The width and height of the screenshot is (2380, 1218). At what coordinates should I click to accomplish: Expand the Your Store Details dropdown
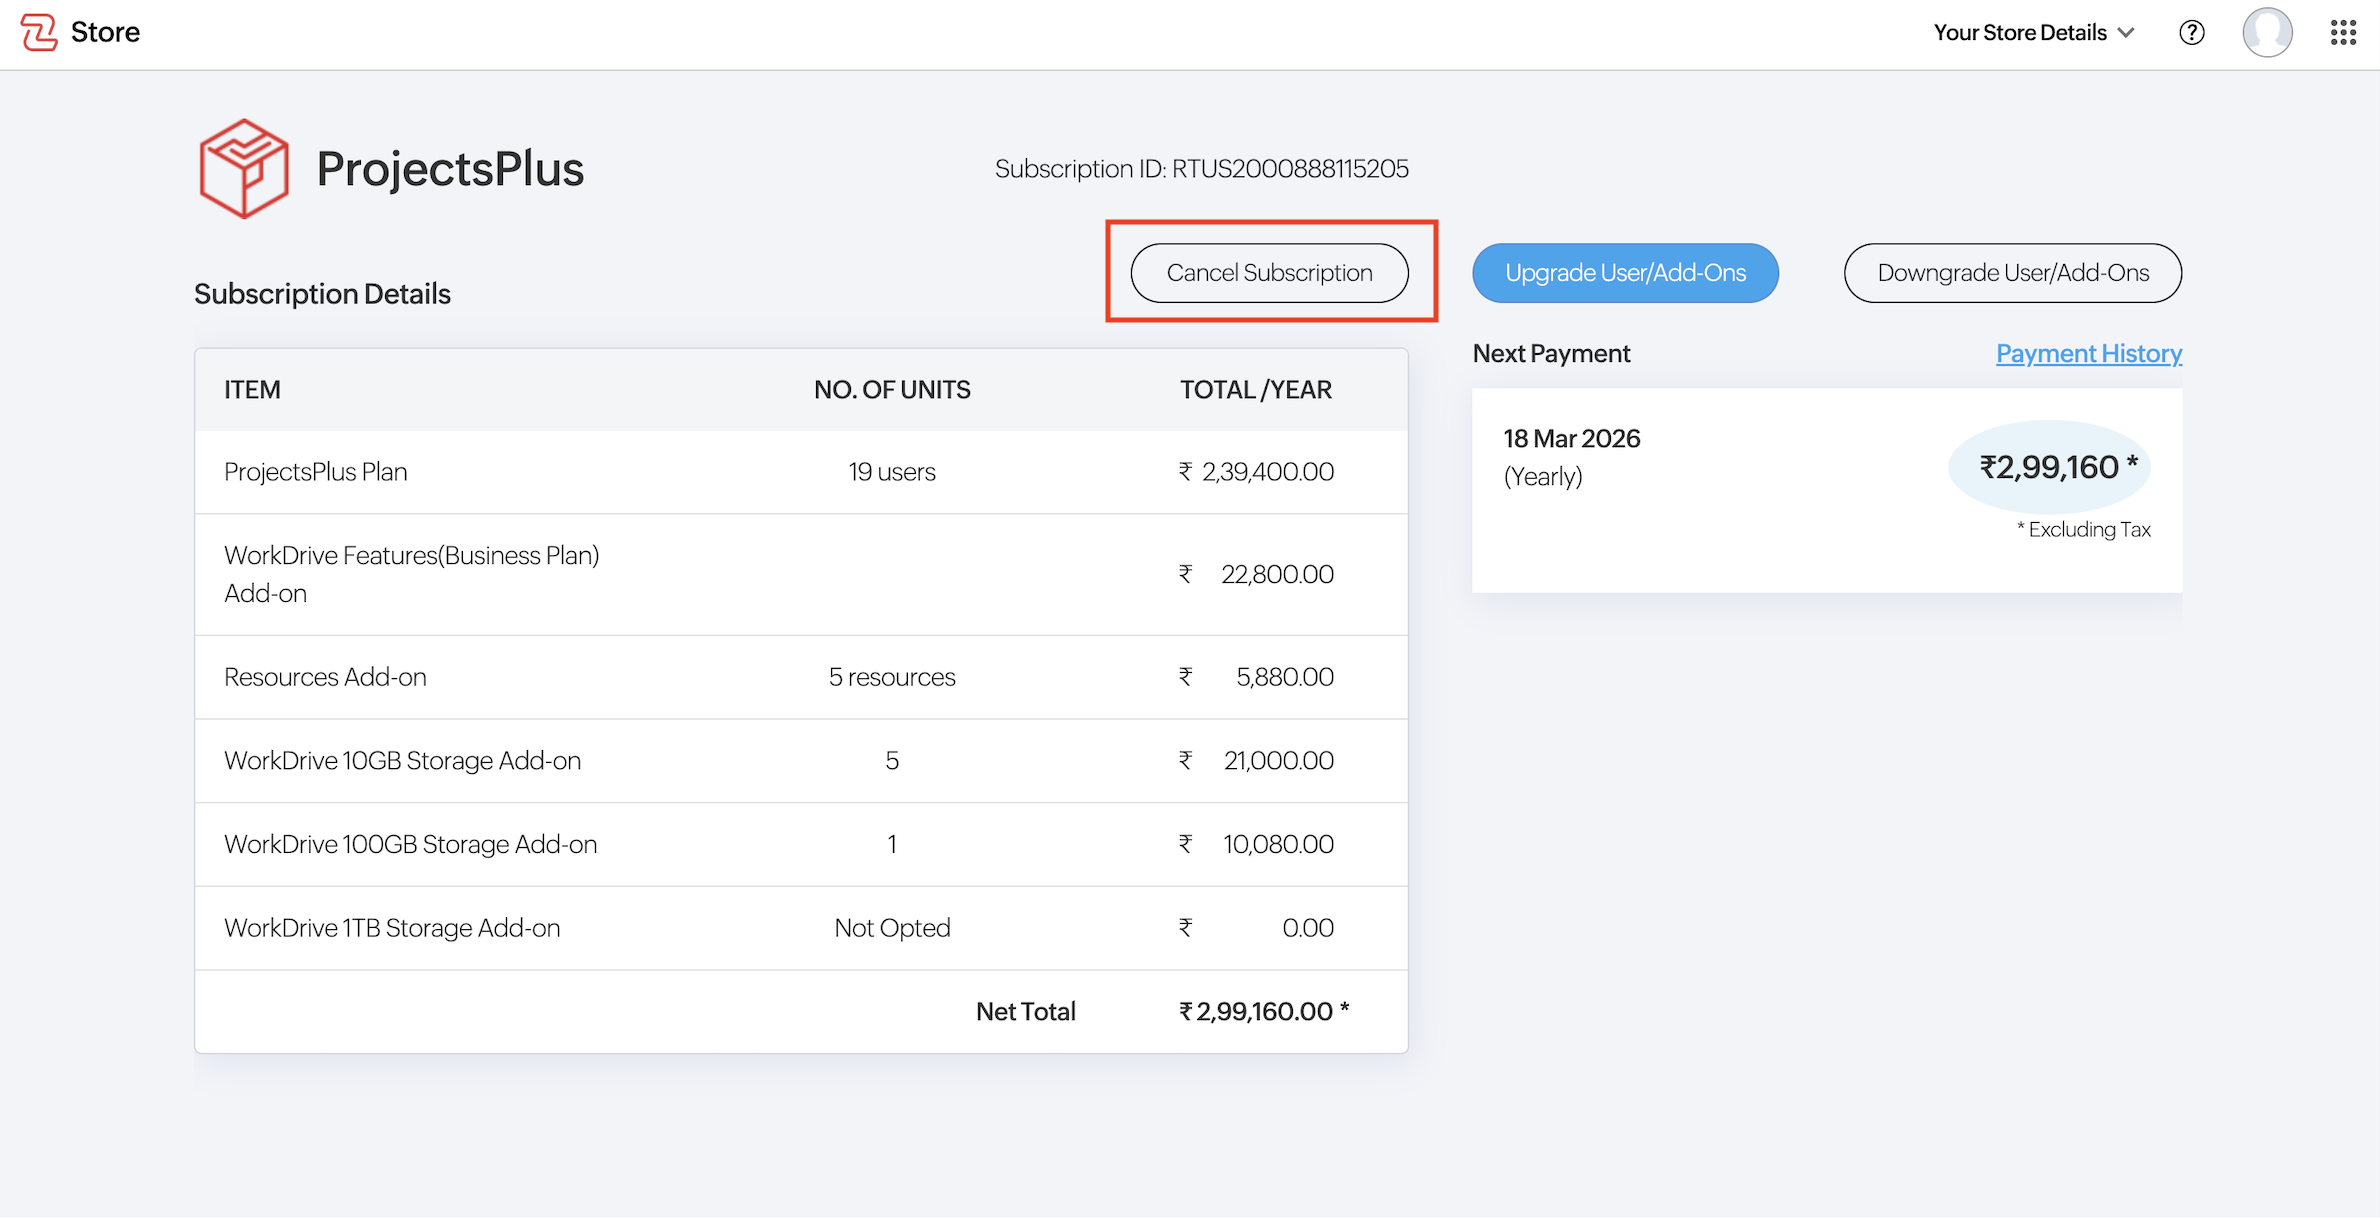point(2033,33)
